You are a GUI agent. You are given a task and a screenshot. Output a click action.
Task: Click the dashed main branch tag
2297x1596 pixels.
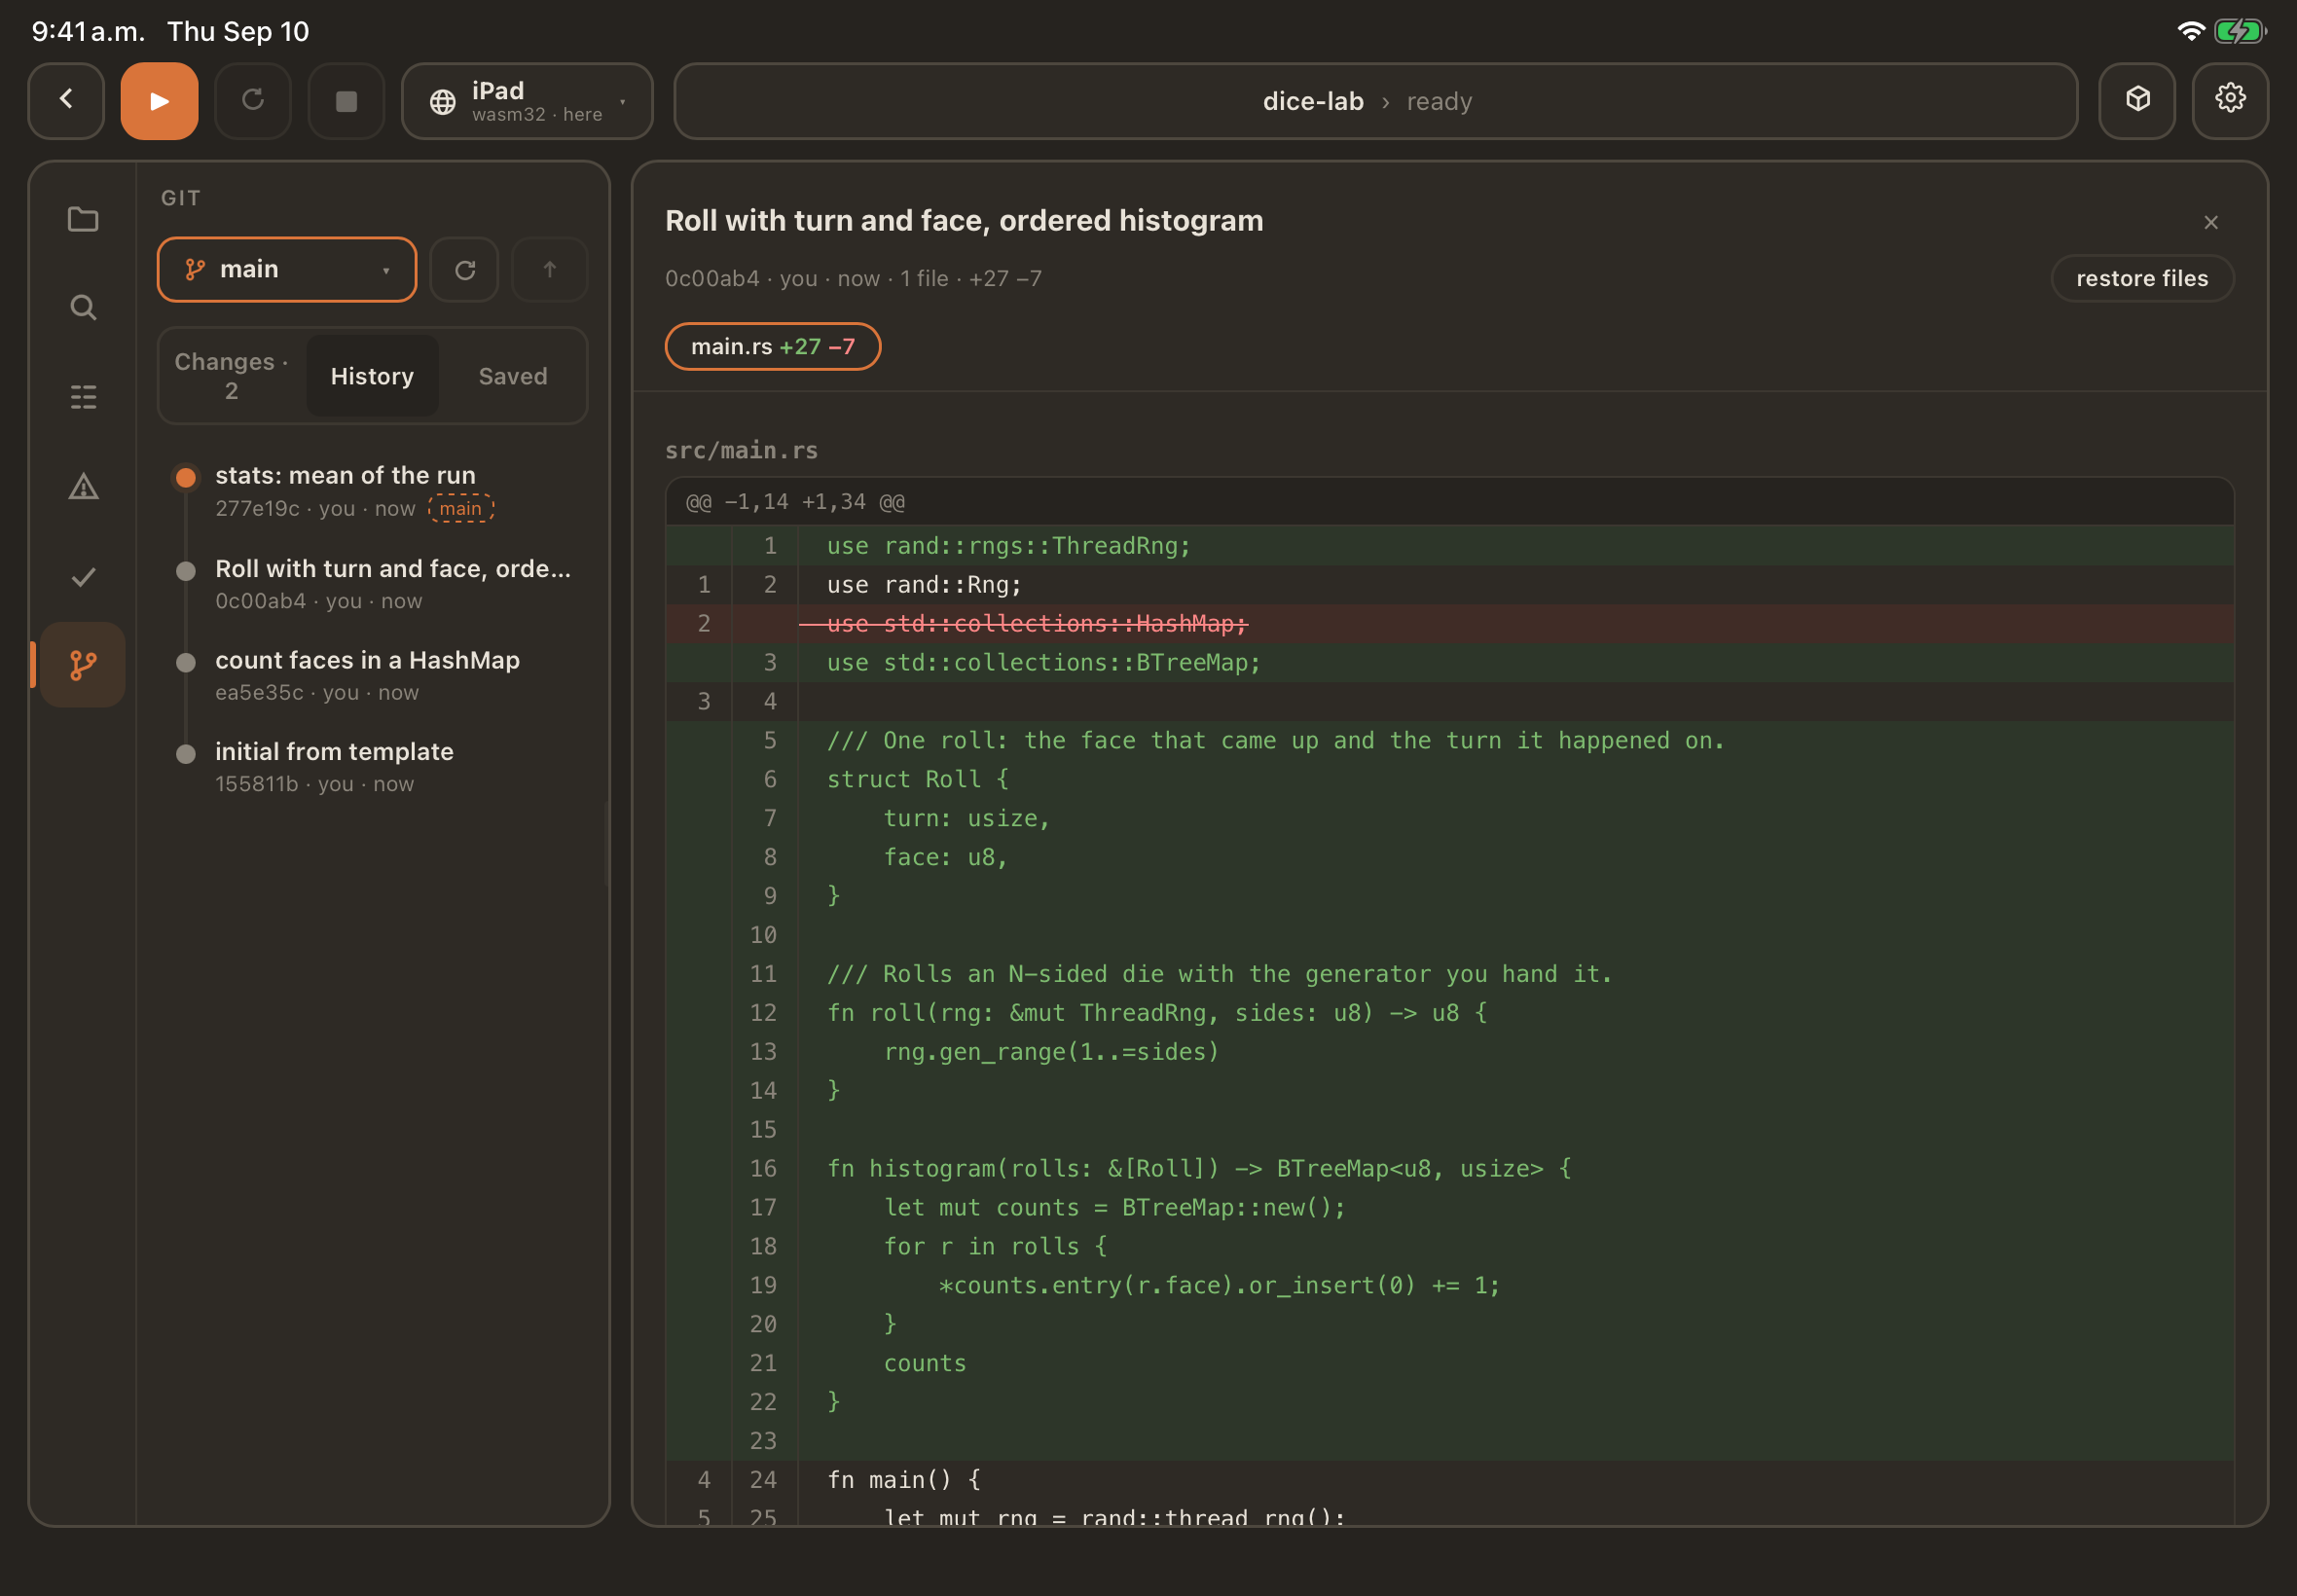tap(461, 509)
